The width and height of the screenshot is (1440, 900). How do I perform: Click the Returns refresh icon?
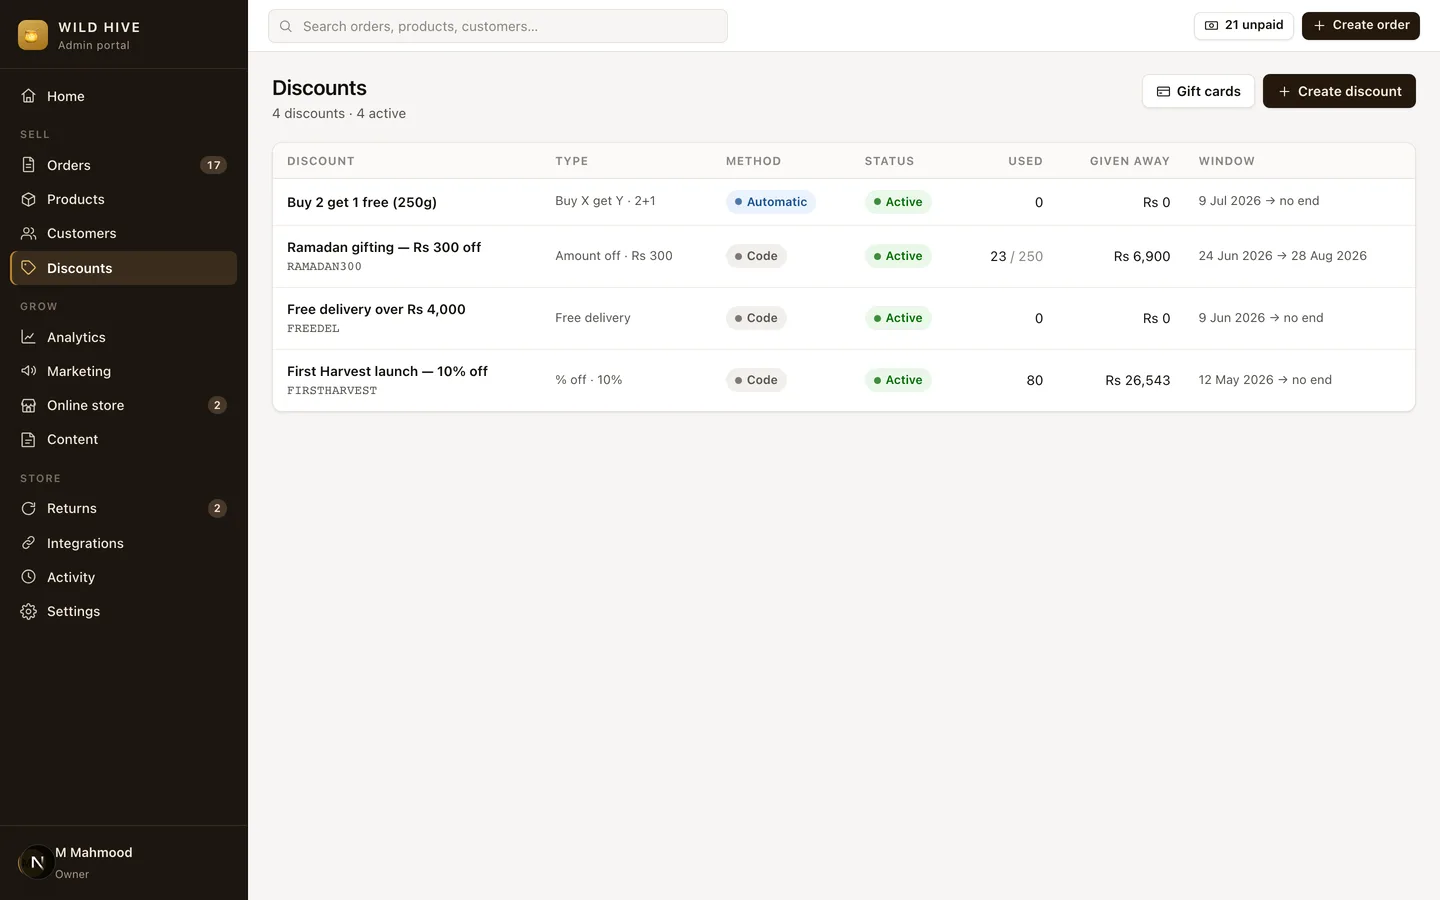pos(29,508)
